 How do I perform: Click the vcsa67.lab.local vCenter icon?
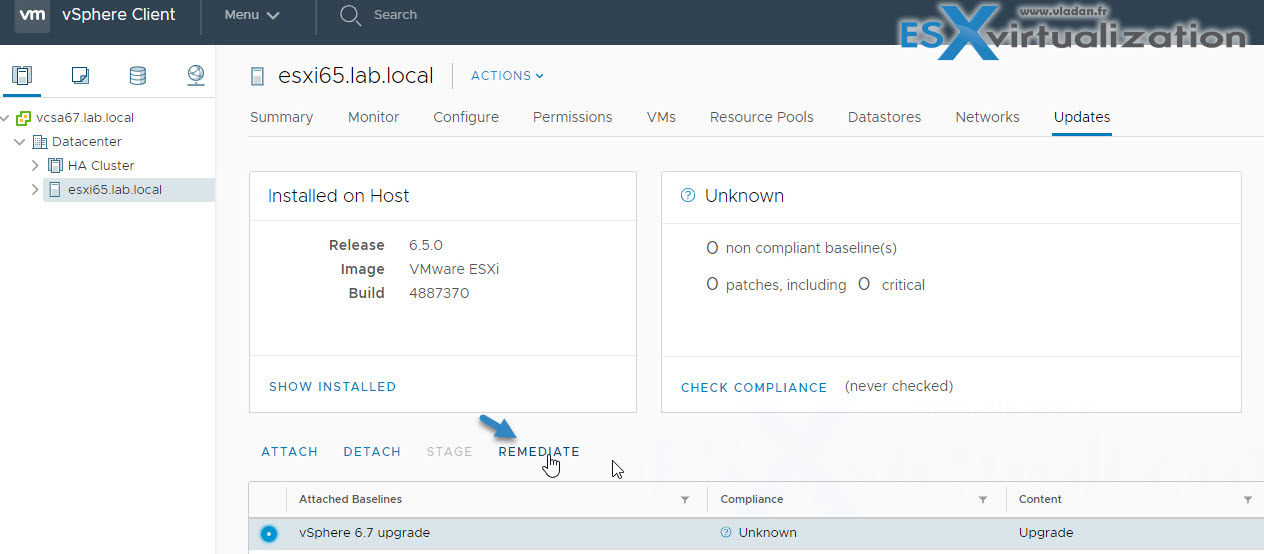[24, 117]
